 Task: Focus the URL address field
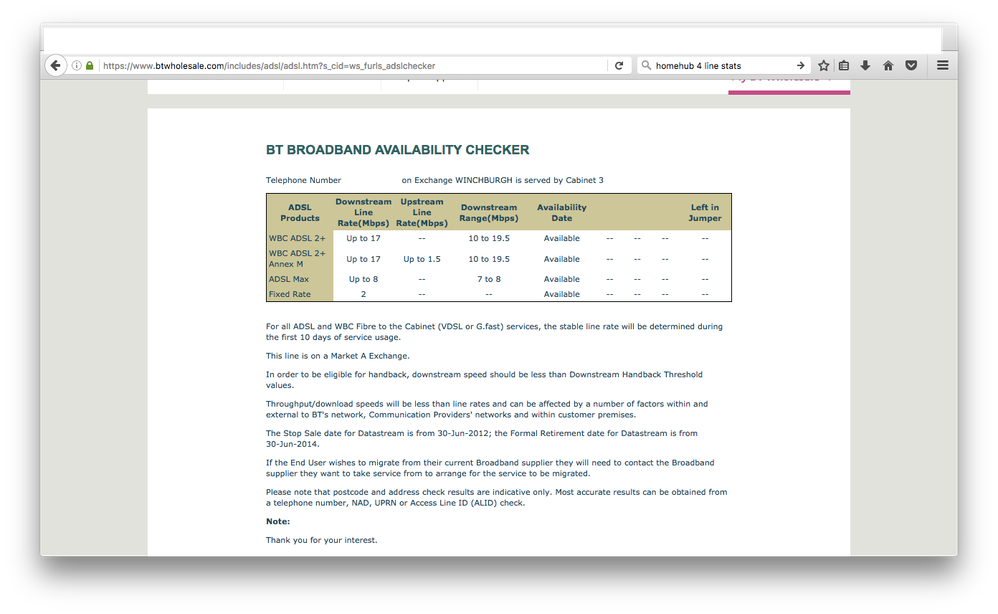point(353,66)
